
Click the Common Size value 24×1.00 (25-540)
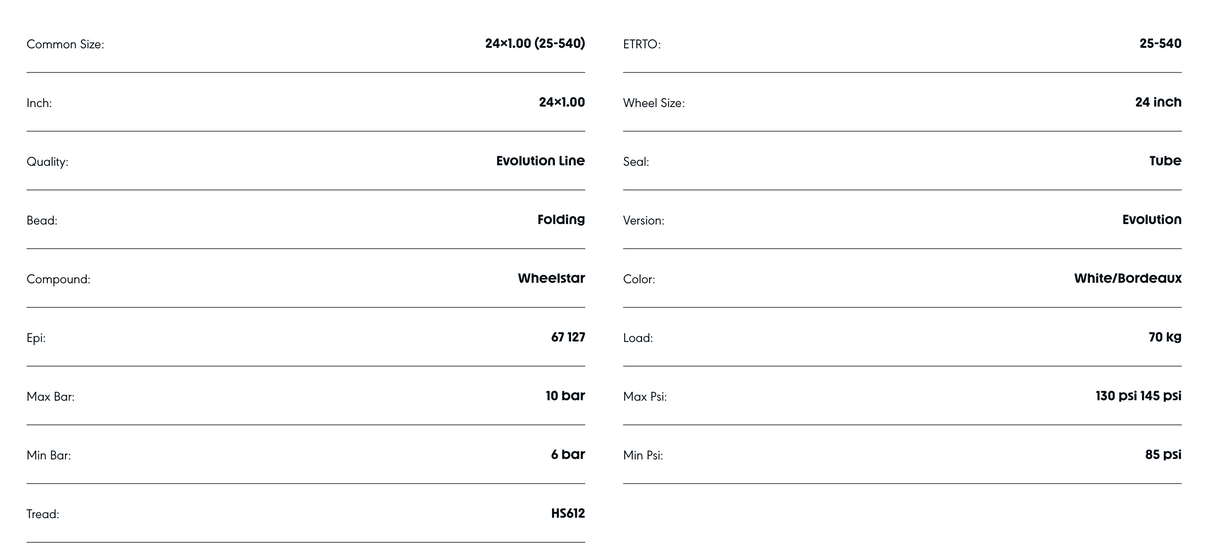[x=535, y=44]
